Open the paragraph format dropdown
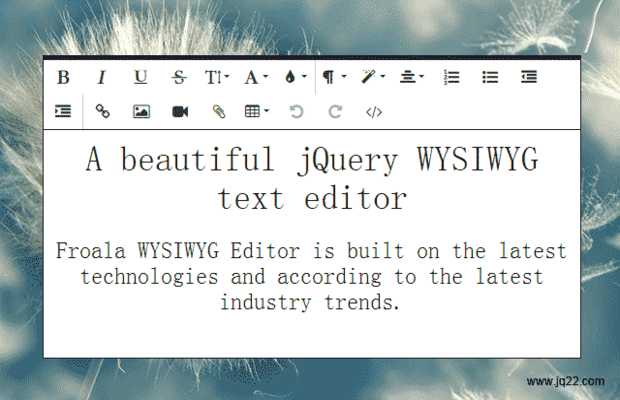620x400 pixels. (334, 77)
